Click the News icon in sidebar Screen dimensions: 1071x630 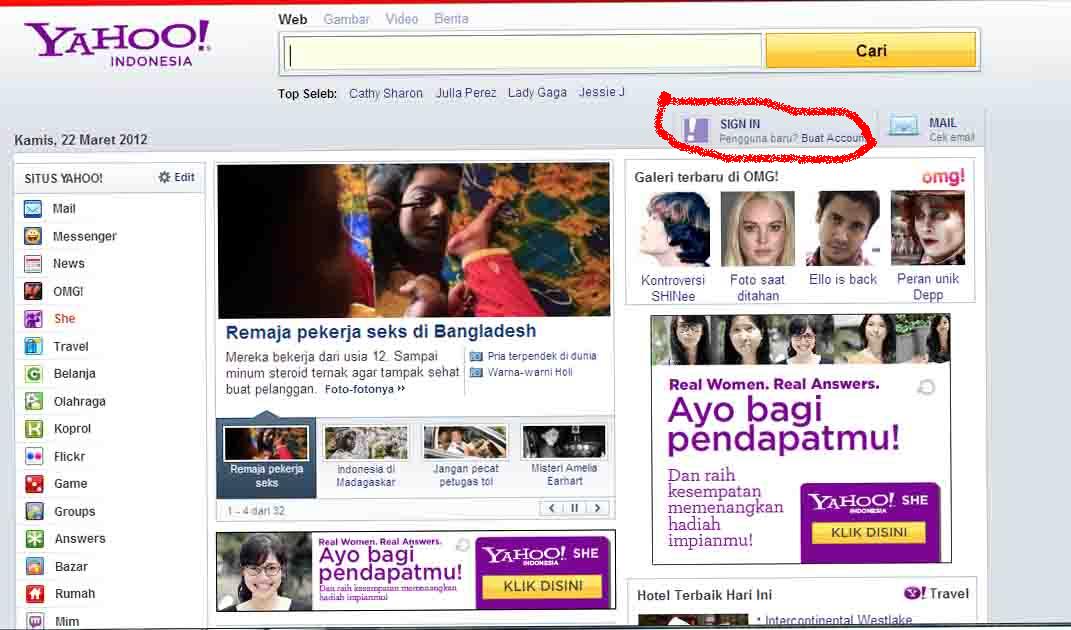click(x=33, y=263)
